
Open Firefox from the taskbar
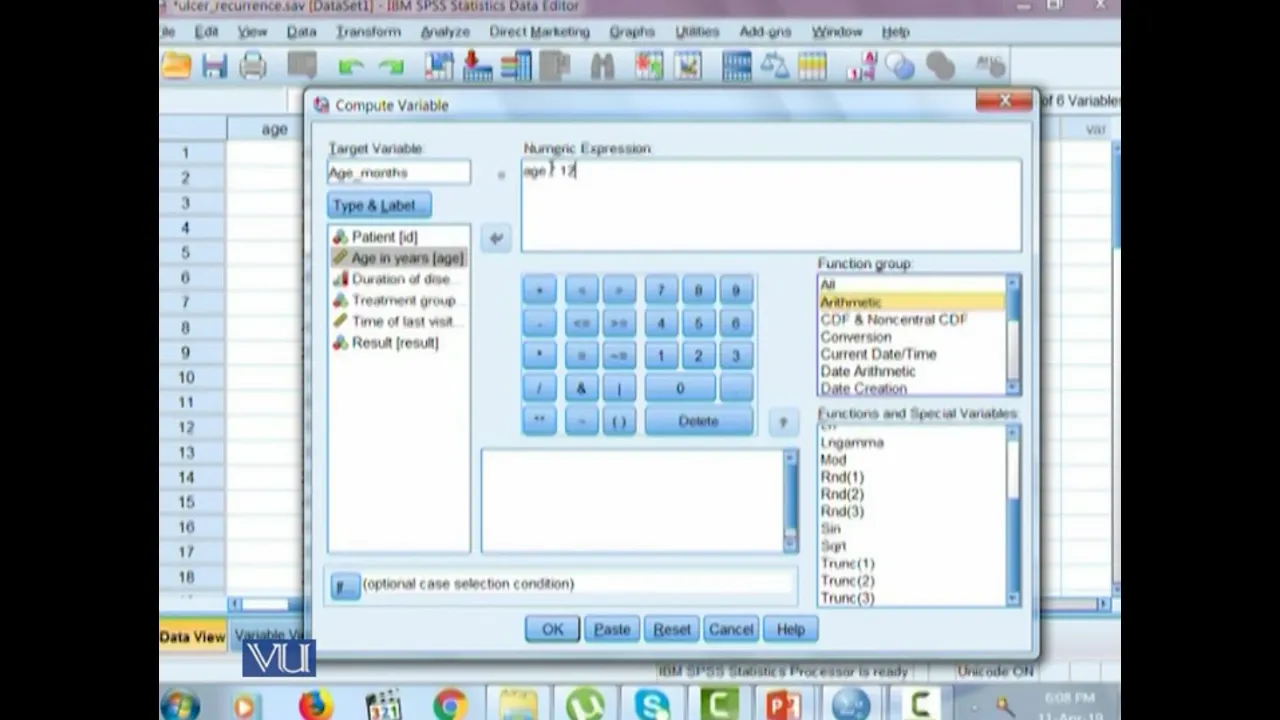click(x=316, y=706)
